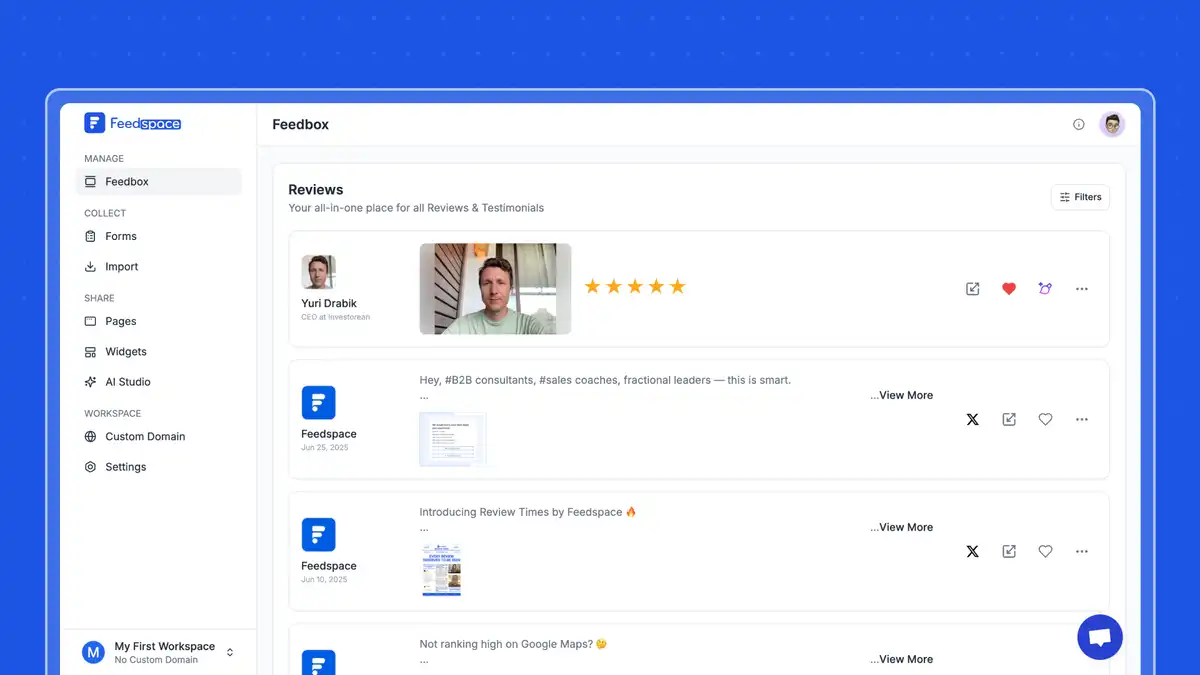1200x675 pixels.
Task: Open more options for Yuri Drabik review
Action: [x=1081, y=289]
